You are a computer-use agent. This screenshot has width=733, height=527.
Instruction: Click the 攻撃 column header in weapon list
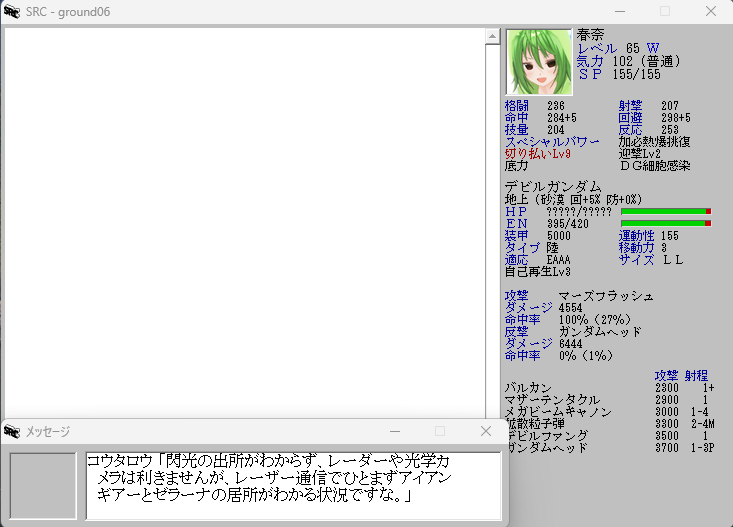667,375
